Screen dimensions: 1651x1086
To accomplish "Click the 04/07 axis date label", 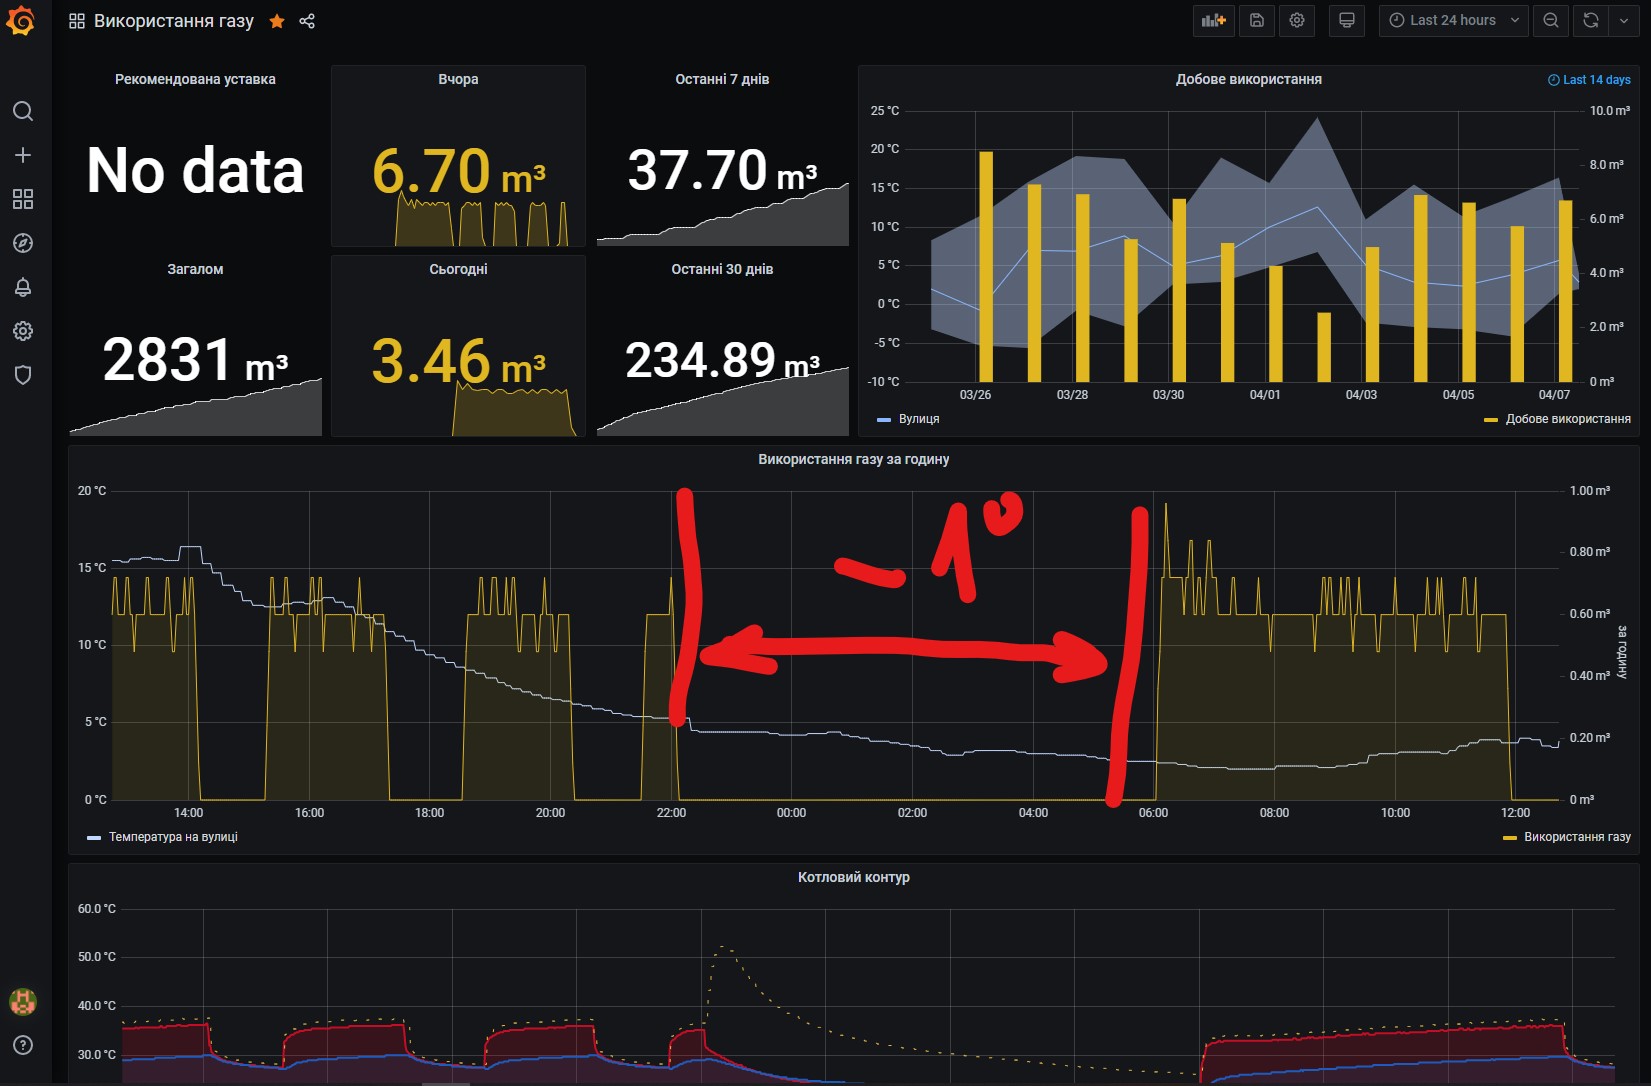I will [x=1554, y=395].
